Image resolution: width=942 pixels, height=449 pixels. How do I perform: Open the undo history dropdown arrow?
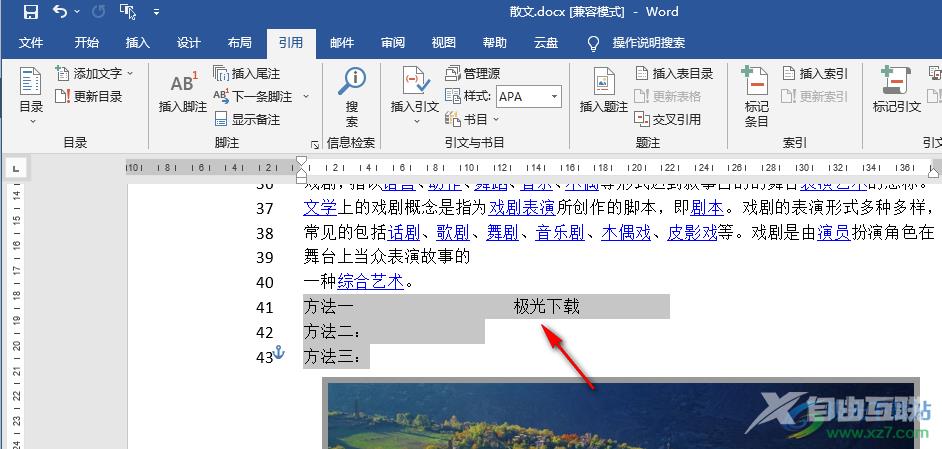tap(77, 11)
